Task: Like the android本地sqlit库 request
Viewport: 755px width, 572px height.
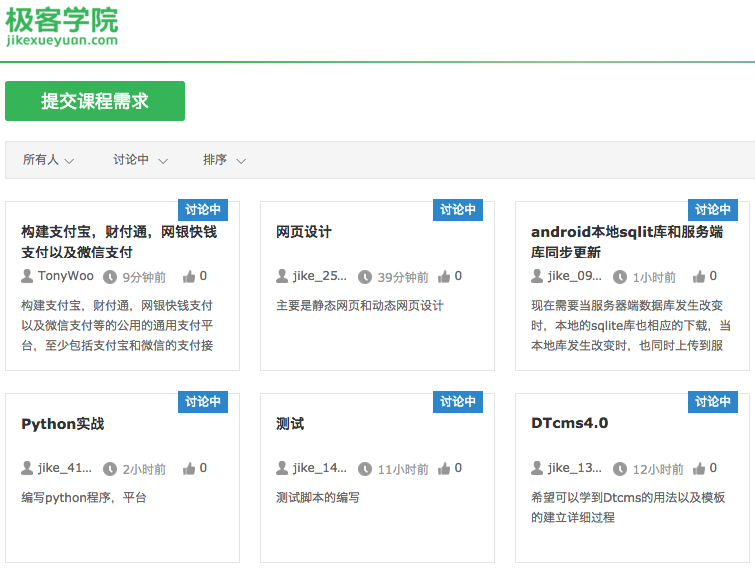Action: 699,276
